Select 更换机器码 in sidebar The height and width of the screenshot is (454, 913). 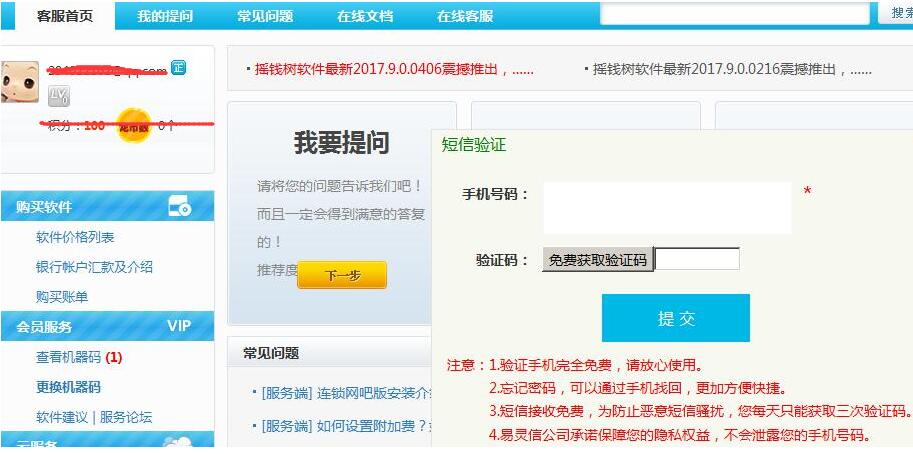pos(68,387)
